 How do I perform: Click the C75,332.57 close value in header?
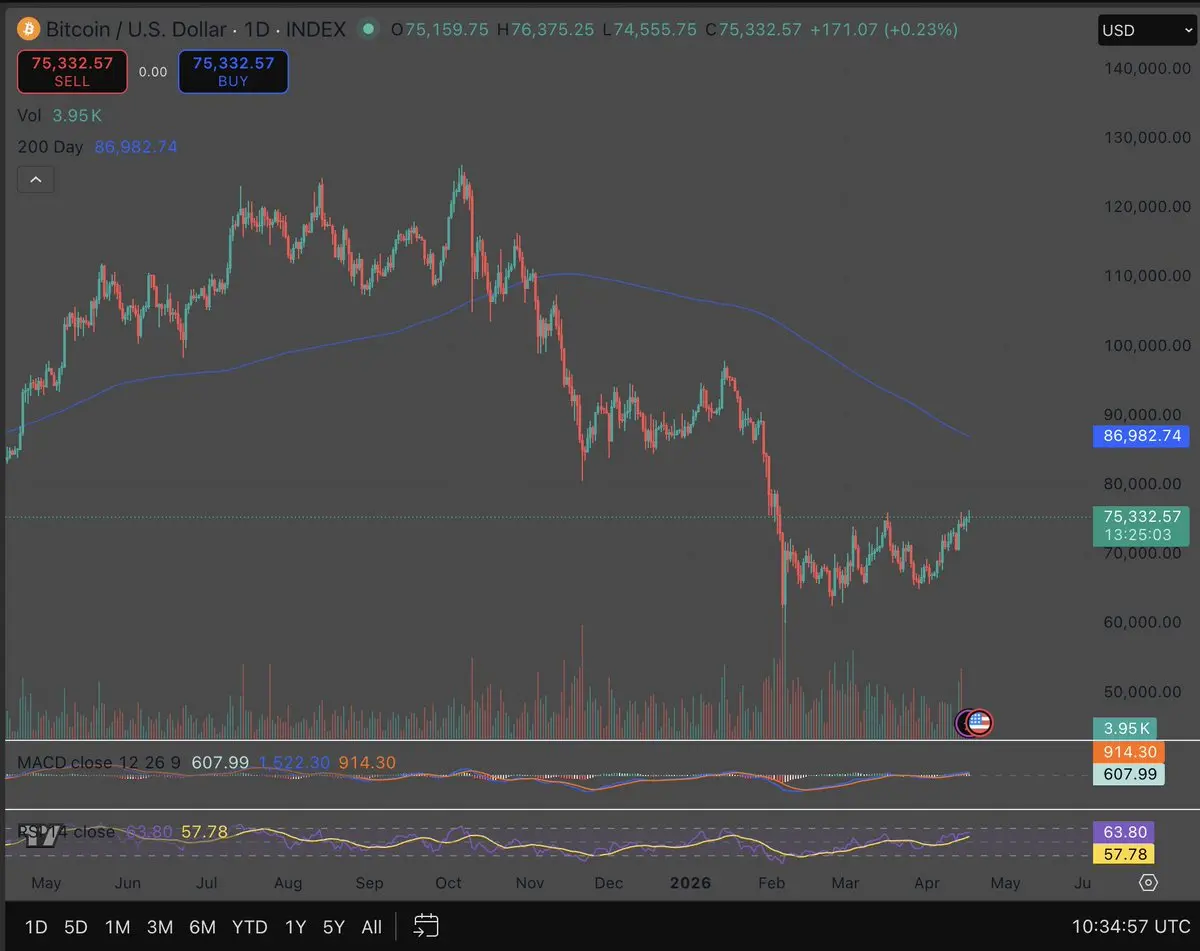(753, 30)
